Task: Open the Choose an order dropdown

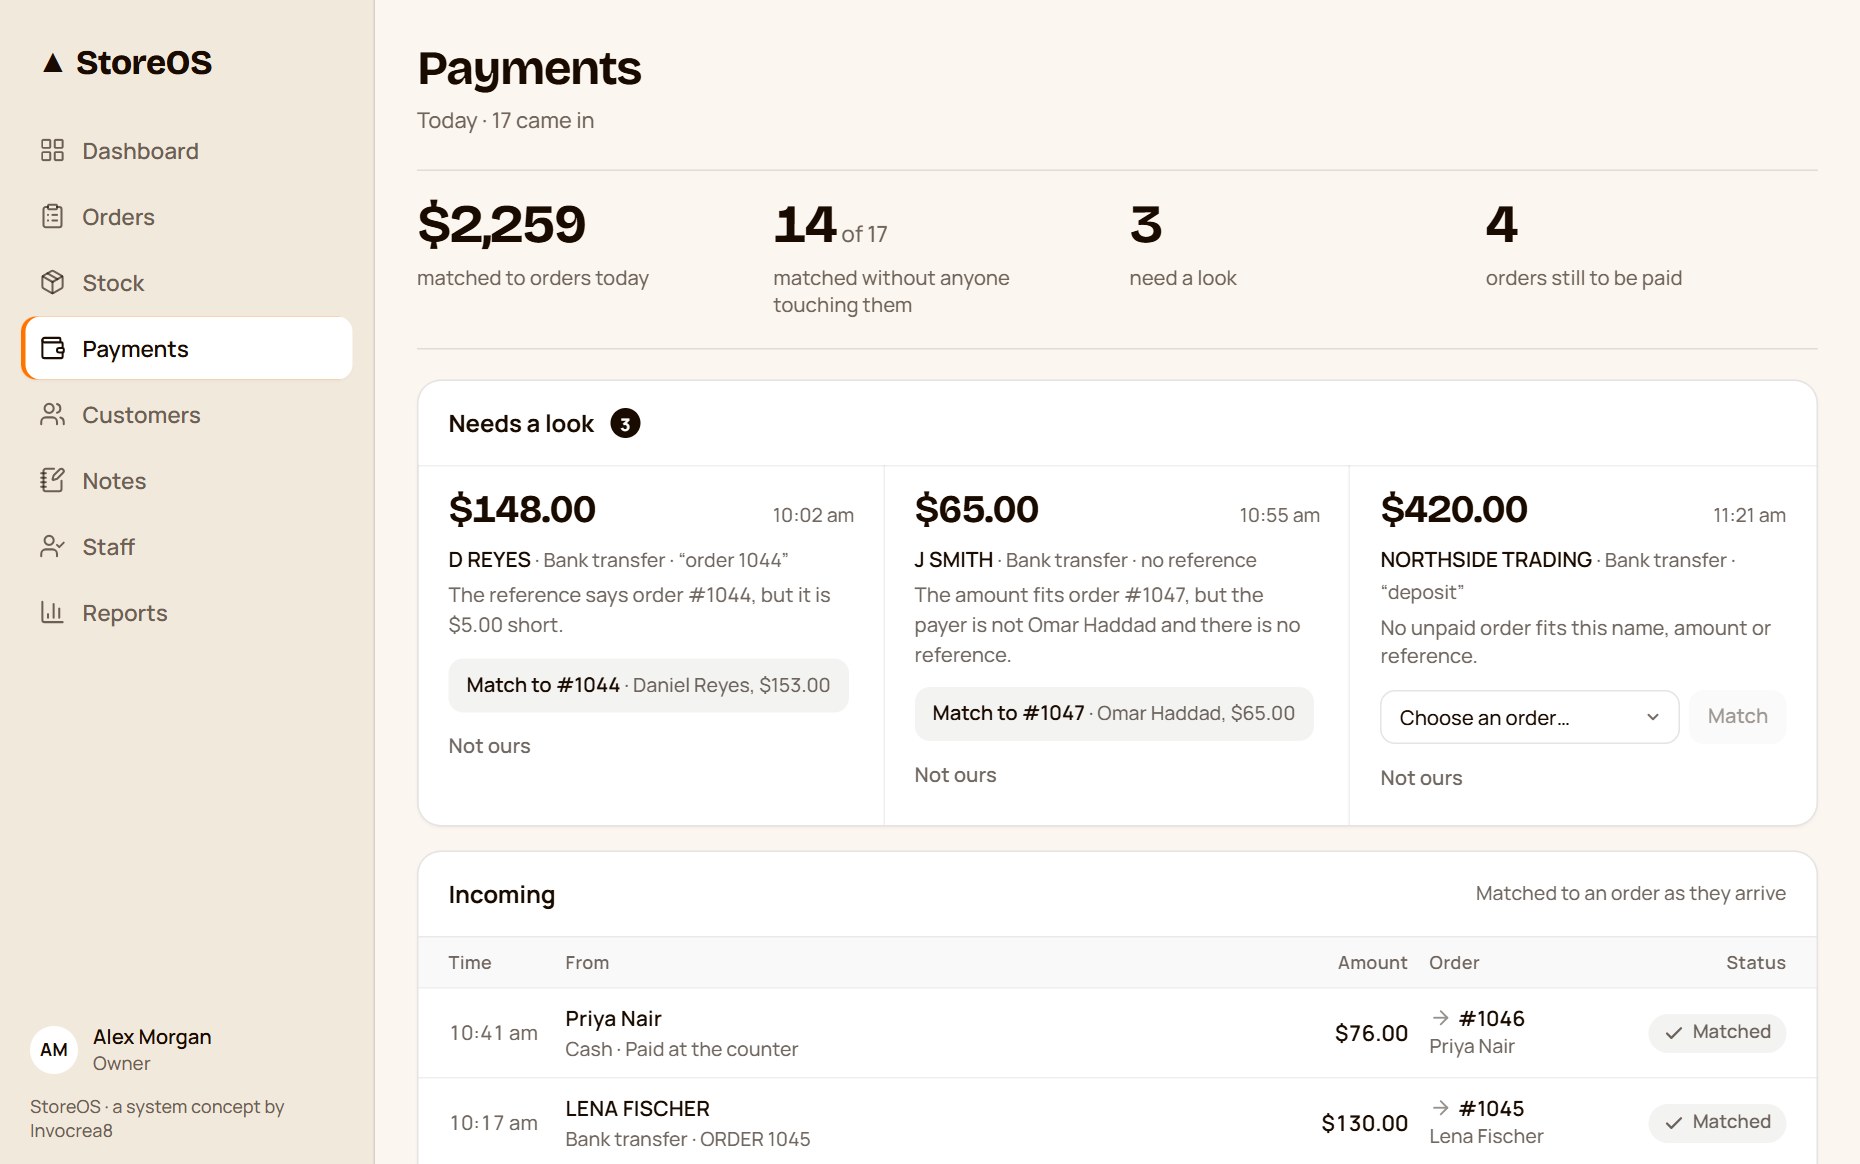Action: [x=1529, y=718]
